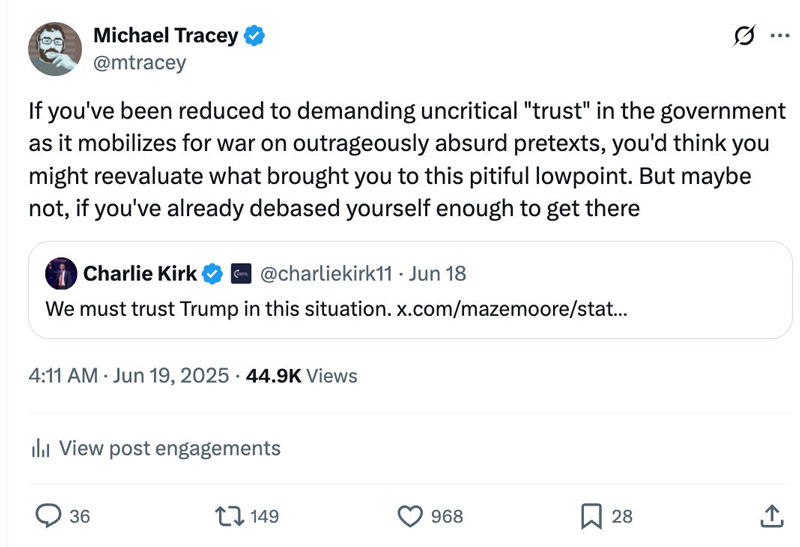Image resolution: width=800 pixels, height=547 pixels.
Task: Click the reply speech bubble icon
Action: (x=50, y=516)
